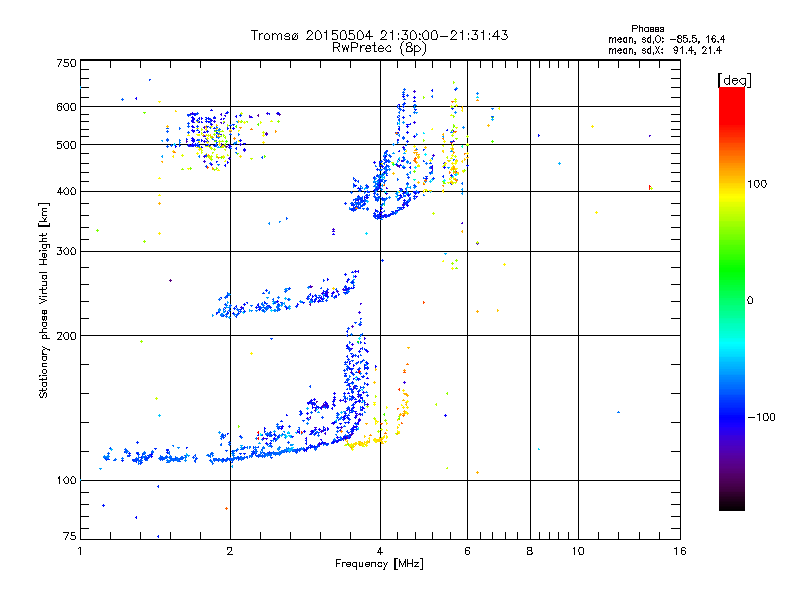
Task: Click the y-axis label '300'
Action: pos(66,251)
